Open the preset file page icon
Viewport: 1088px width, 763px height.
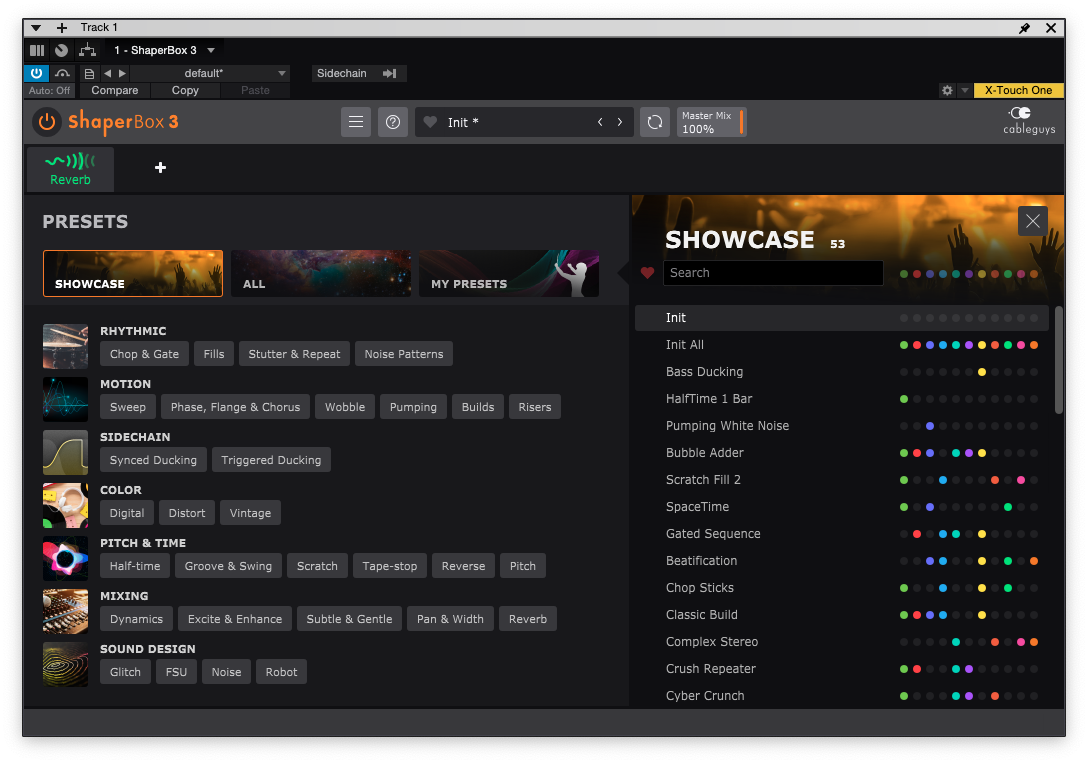click(x=89, y=73)
